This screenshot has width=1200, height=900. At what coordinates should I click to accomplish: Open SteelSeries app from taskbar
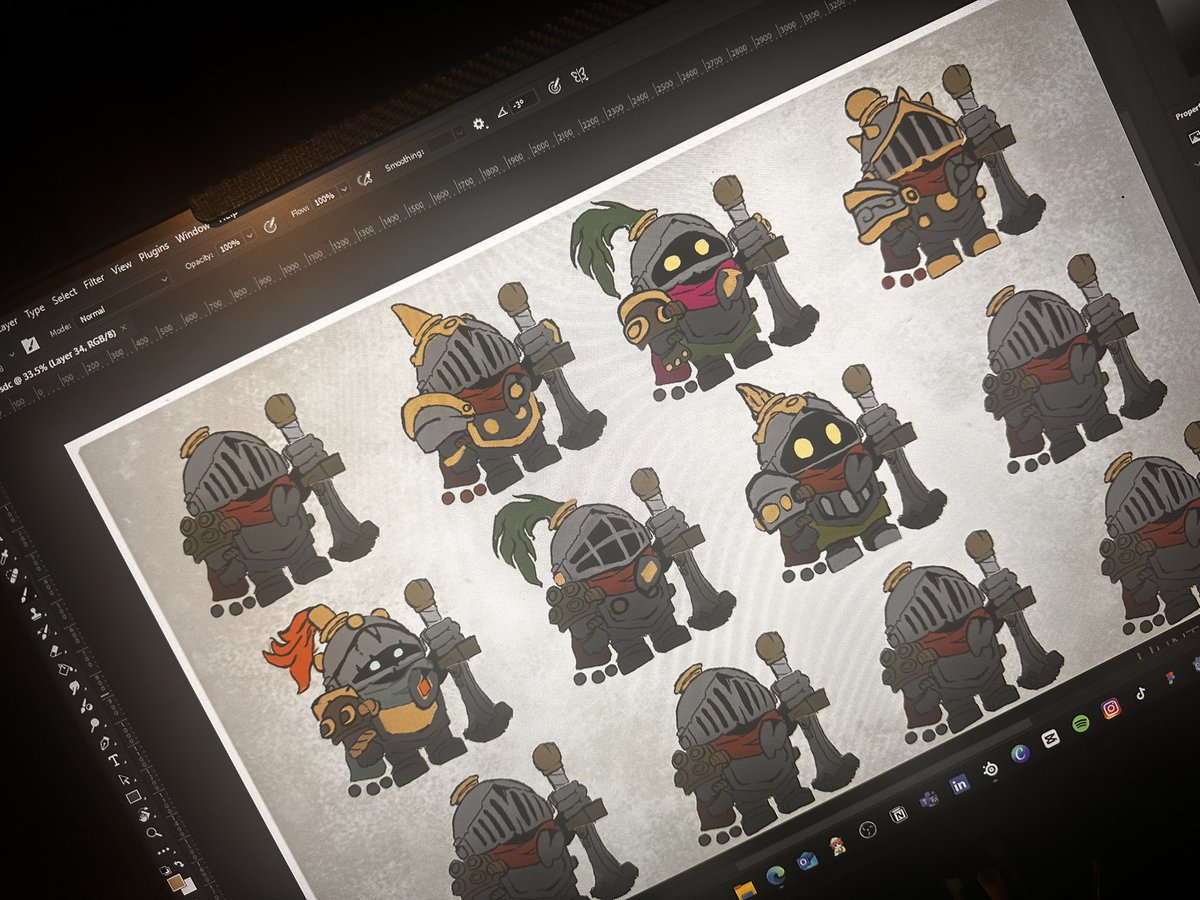coord(990,769)
